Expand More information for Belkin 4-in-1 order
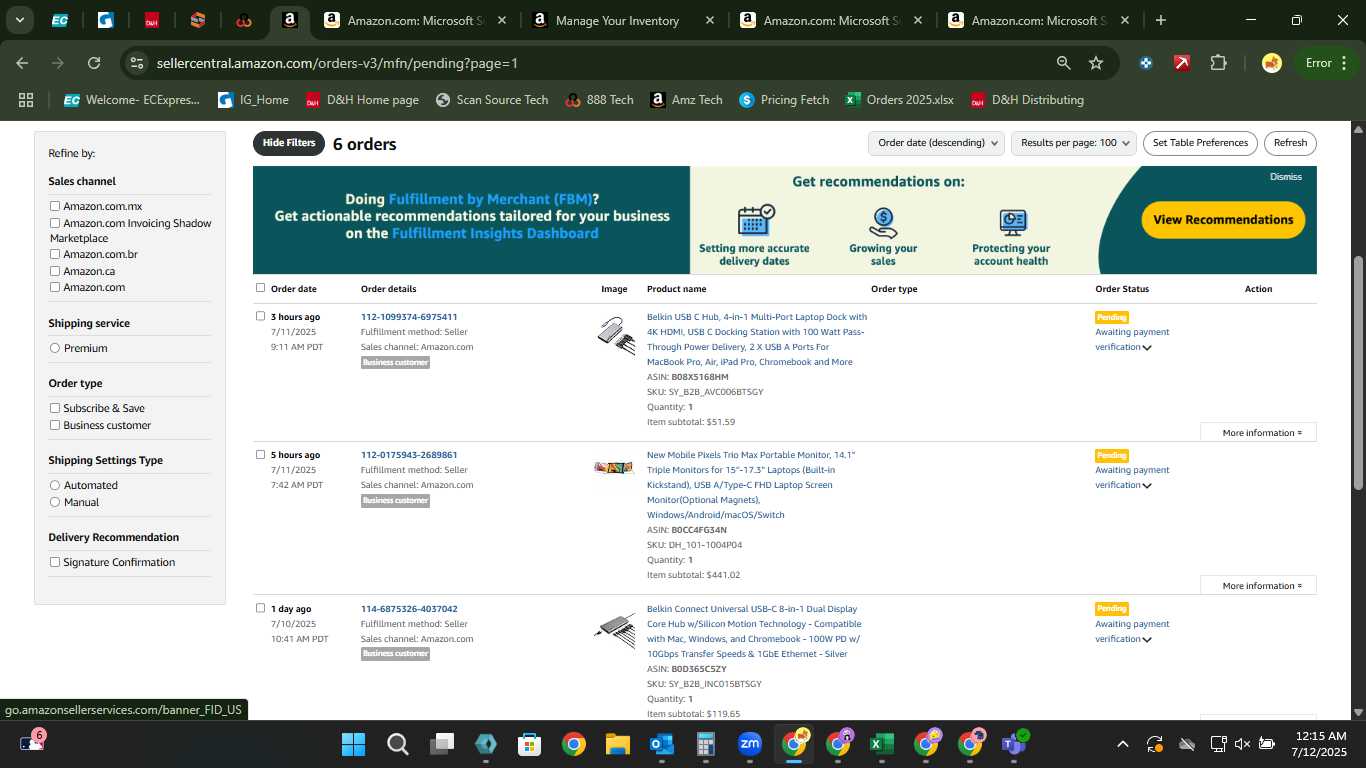 click(x=1259, y=433)
